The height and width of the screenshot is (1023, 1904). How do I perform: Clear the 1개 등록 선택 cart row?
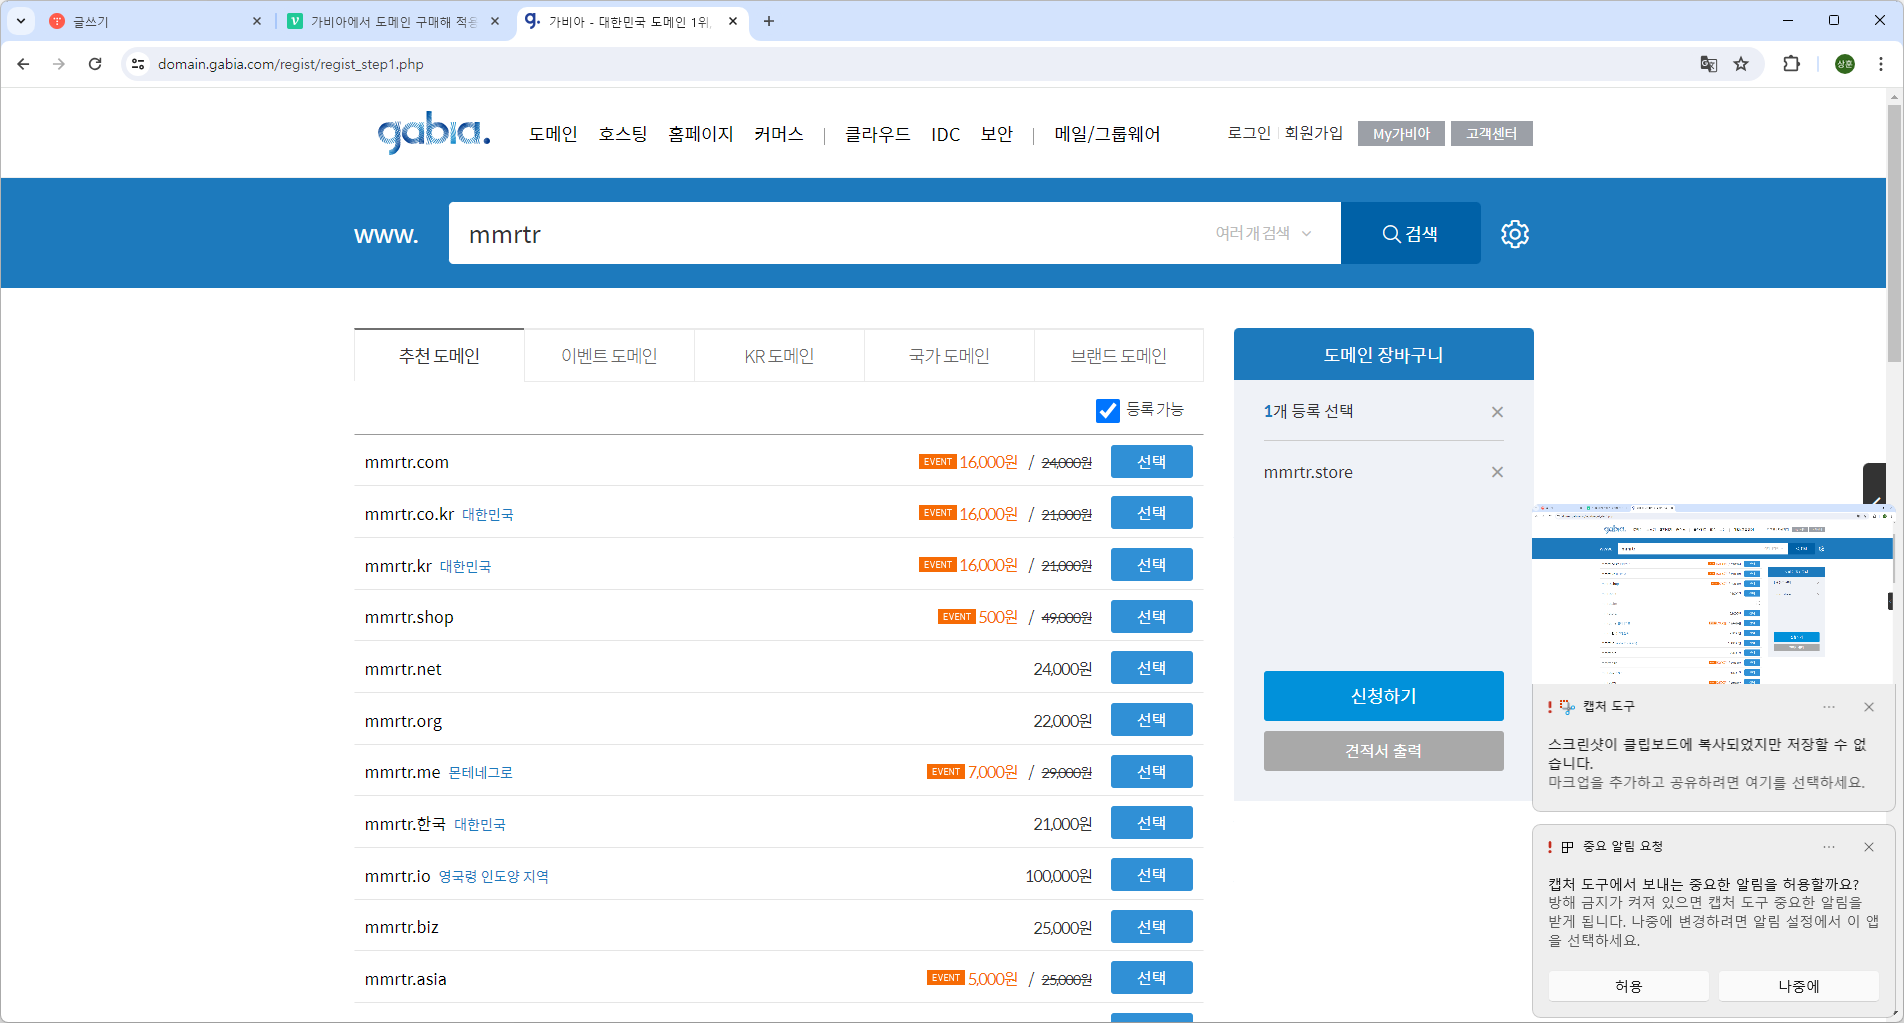(1497, 412)
